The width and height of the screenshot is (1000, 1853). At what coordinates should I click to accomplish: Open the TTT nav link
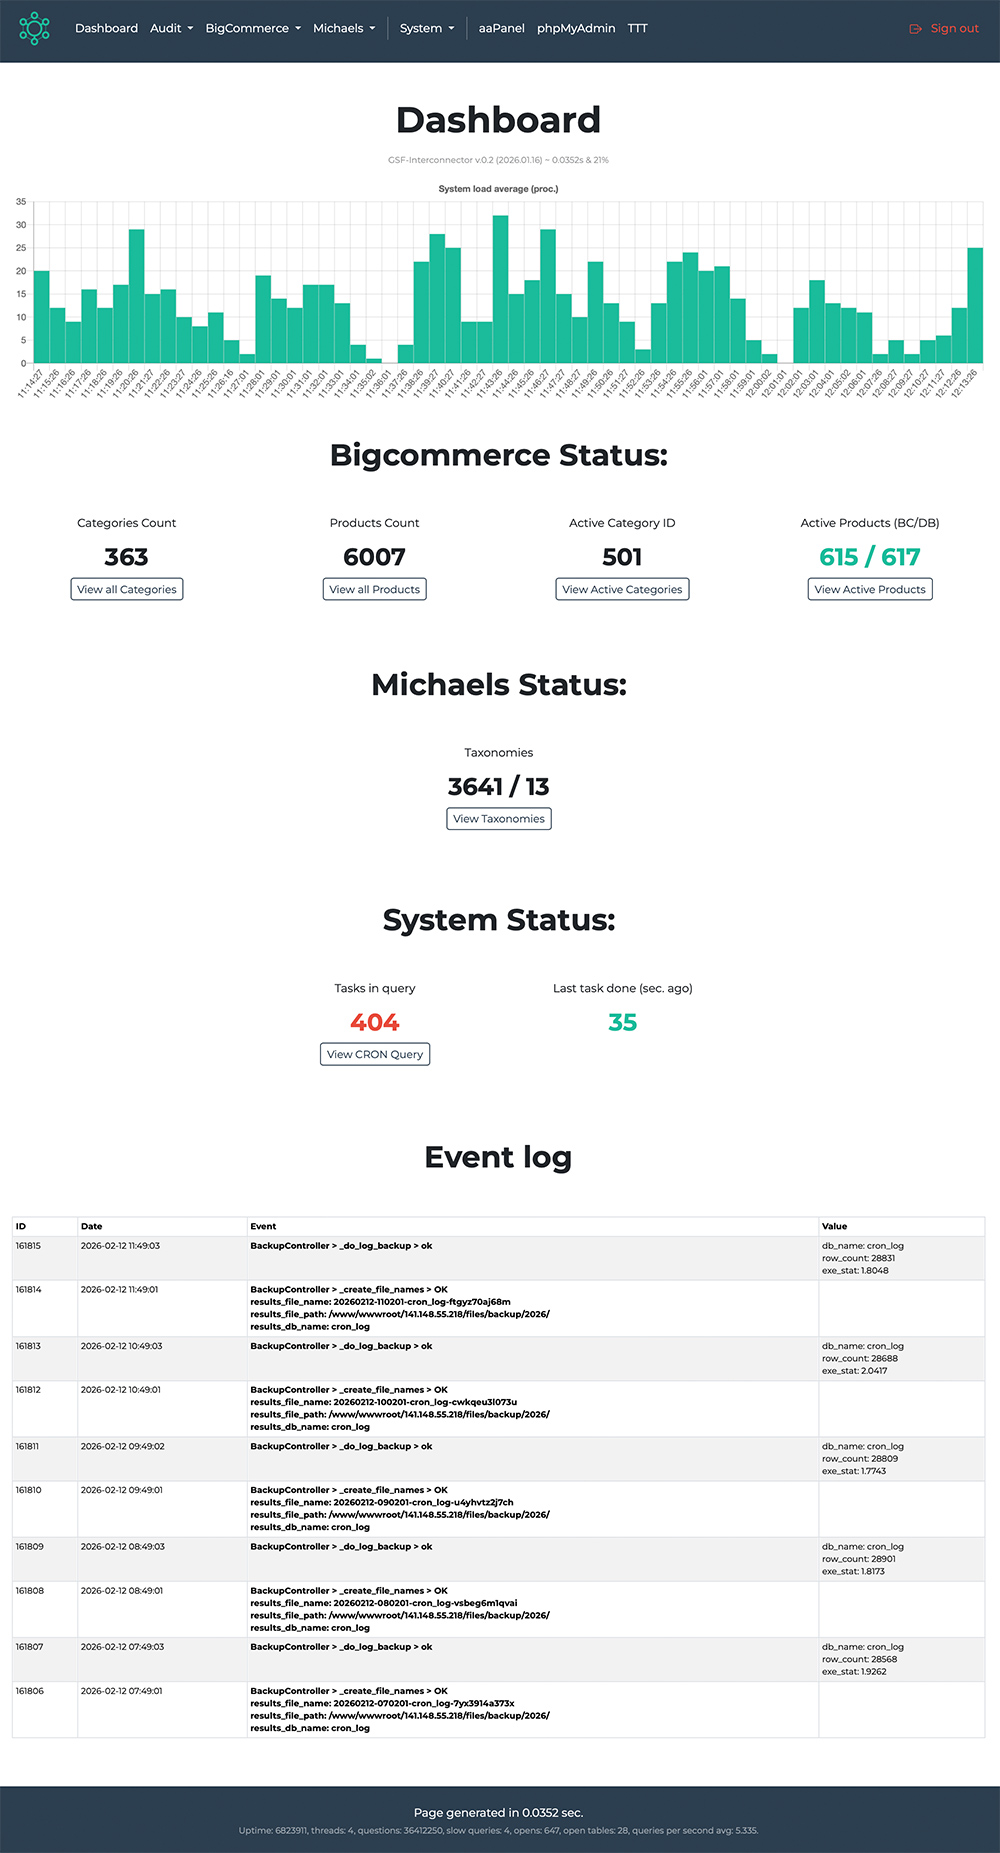tap(638, 28)
